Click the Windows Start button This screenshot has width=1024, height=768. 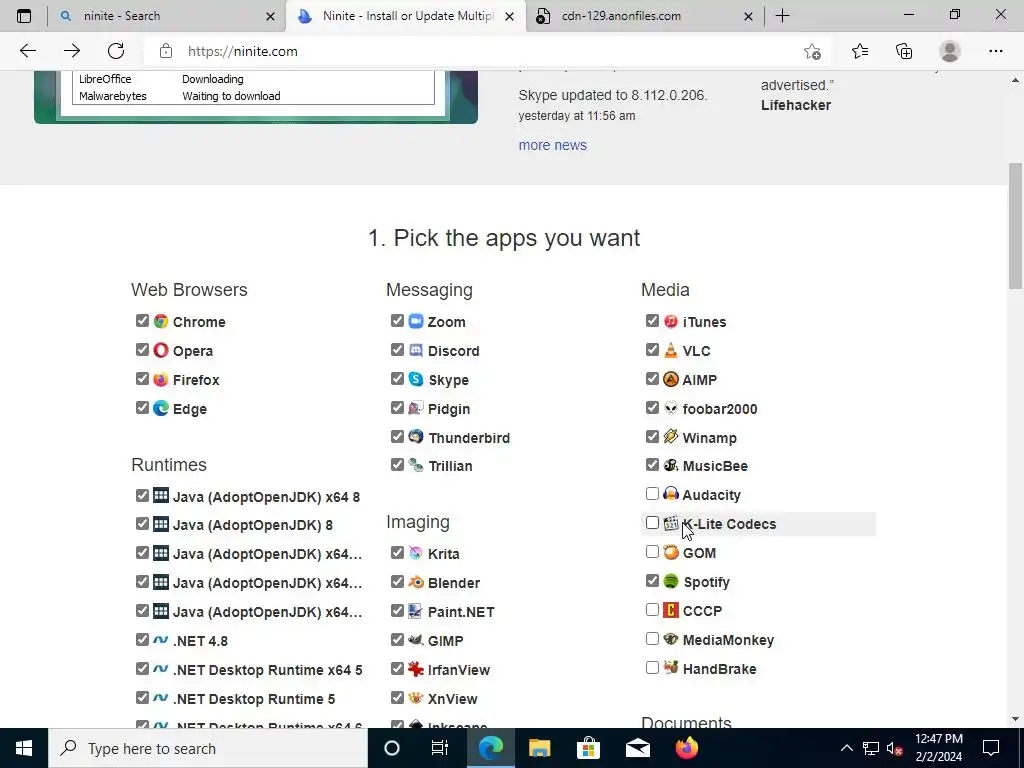(24, 748)
